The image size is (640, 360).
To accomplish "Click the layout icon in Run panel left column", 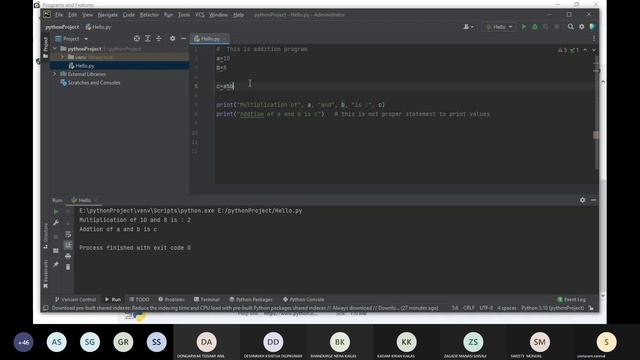I will tap(56, 251).
